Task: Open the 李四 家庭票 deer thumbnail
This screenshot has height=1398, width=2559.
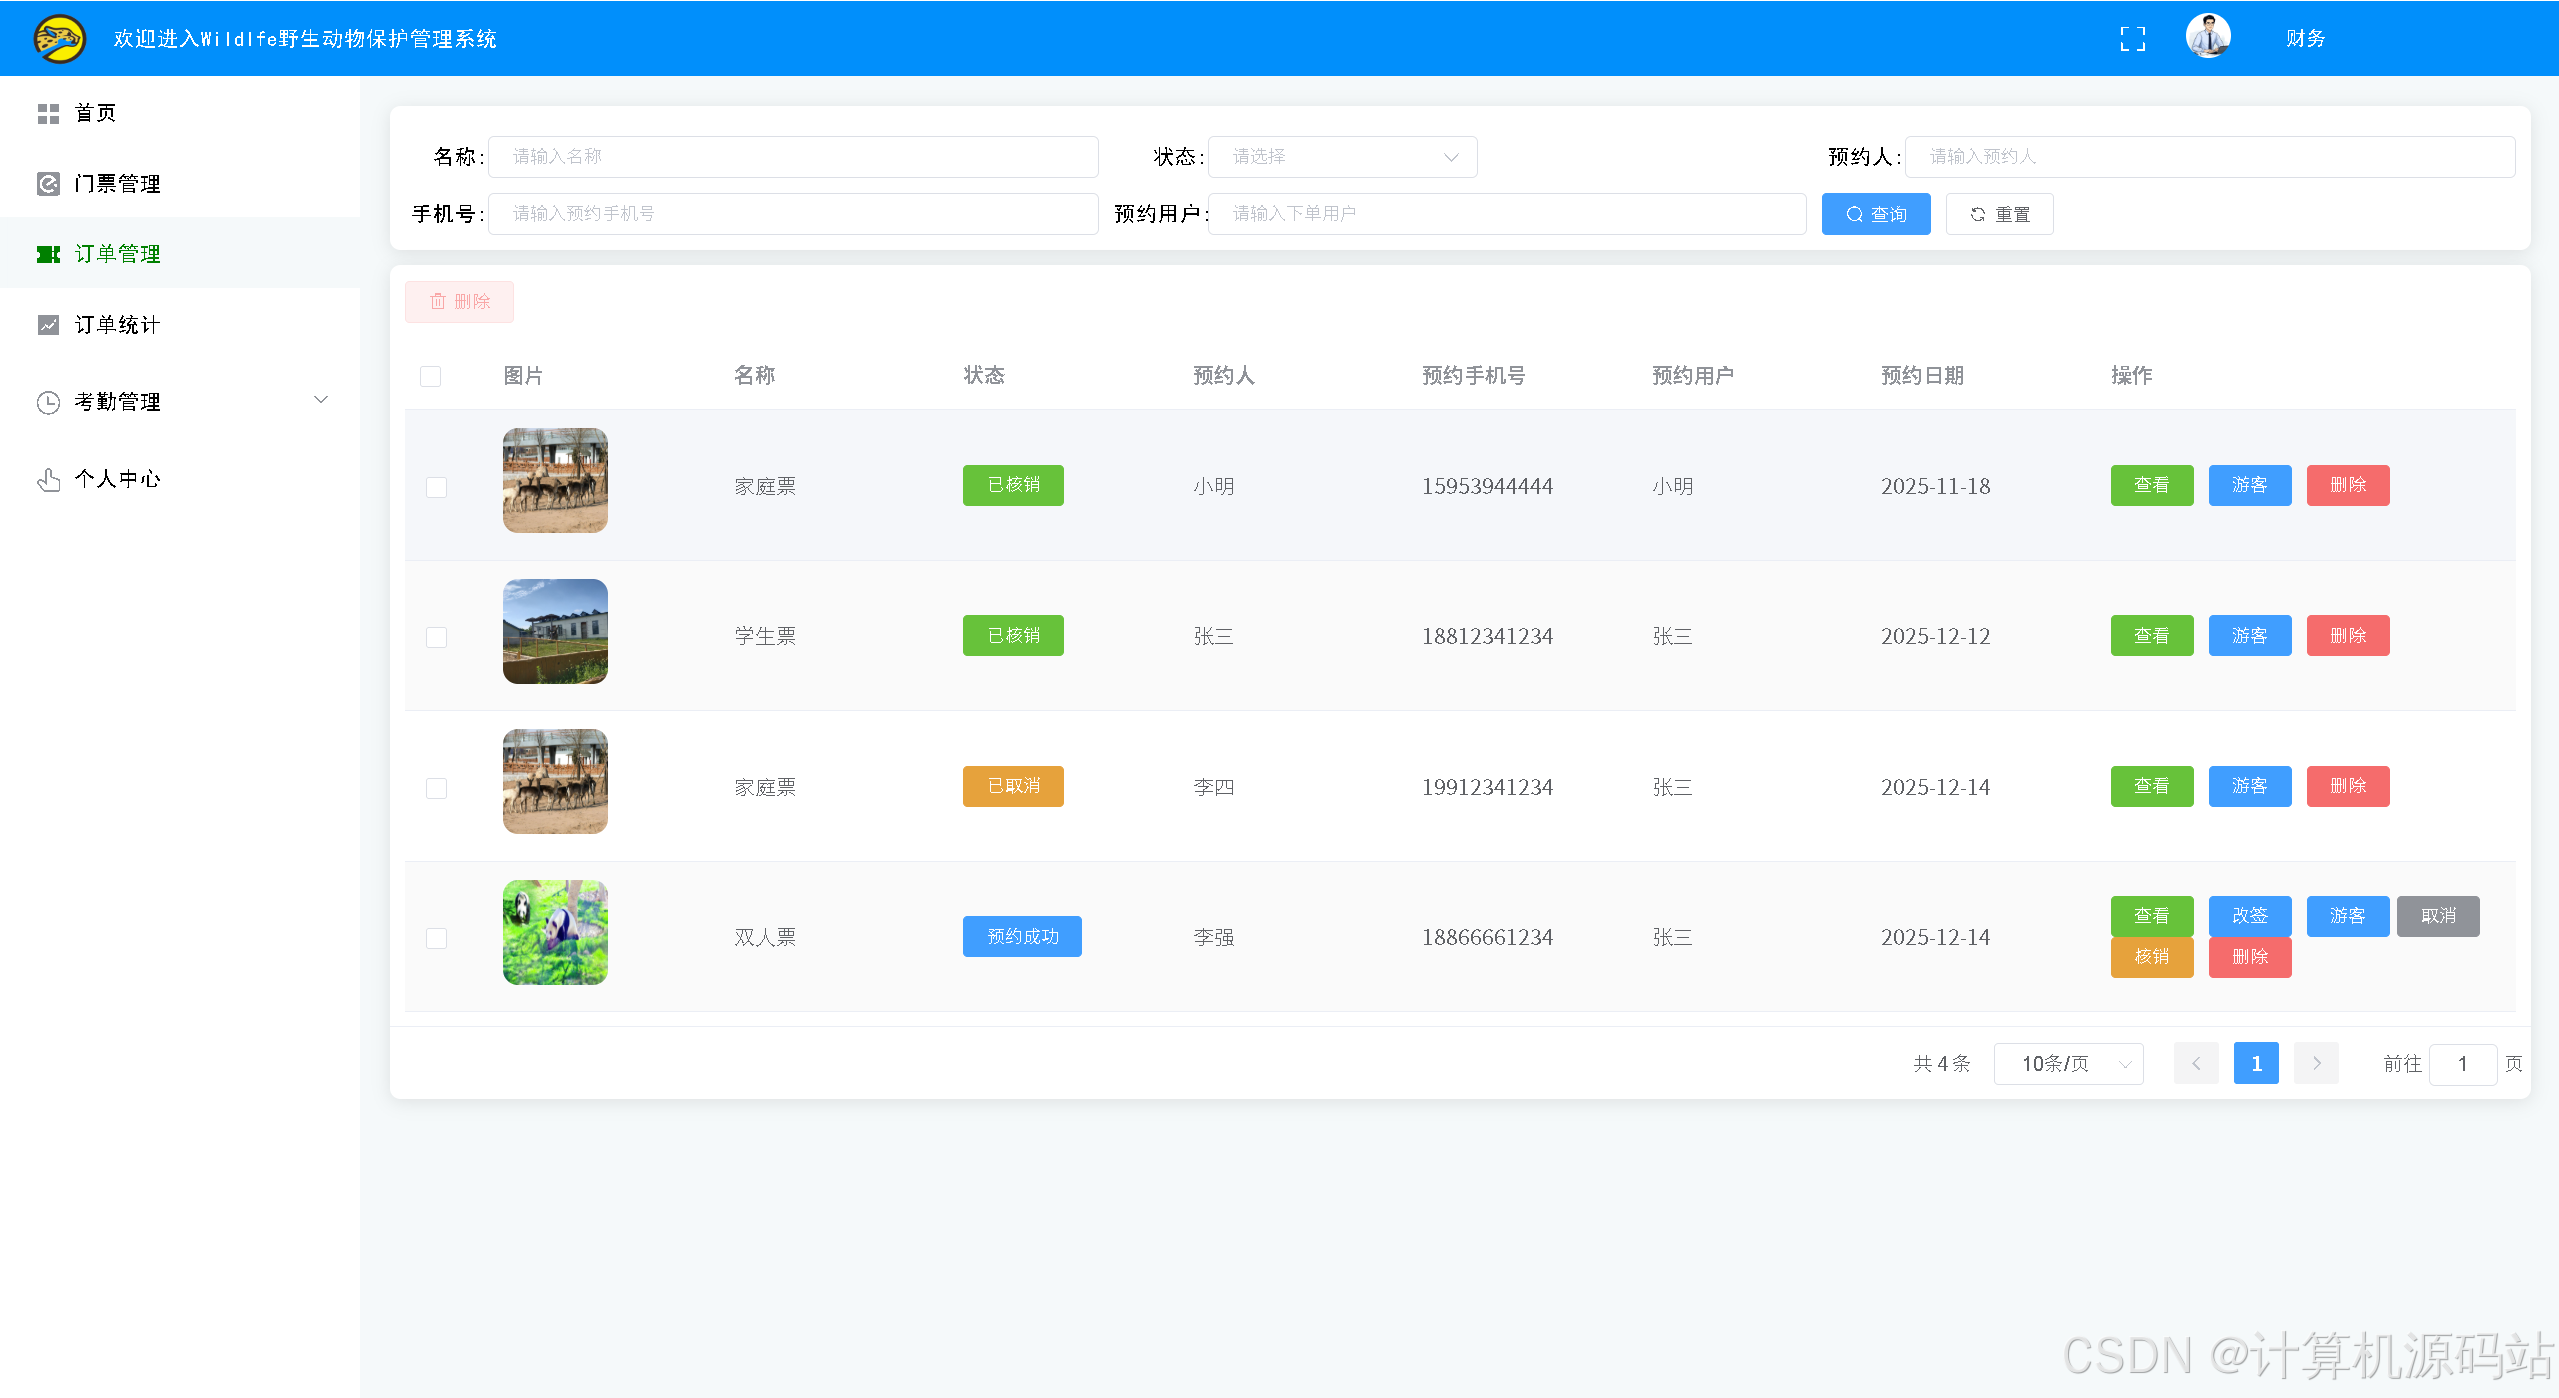Action: click(x=555, y=782)
